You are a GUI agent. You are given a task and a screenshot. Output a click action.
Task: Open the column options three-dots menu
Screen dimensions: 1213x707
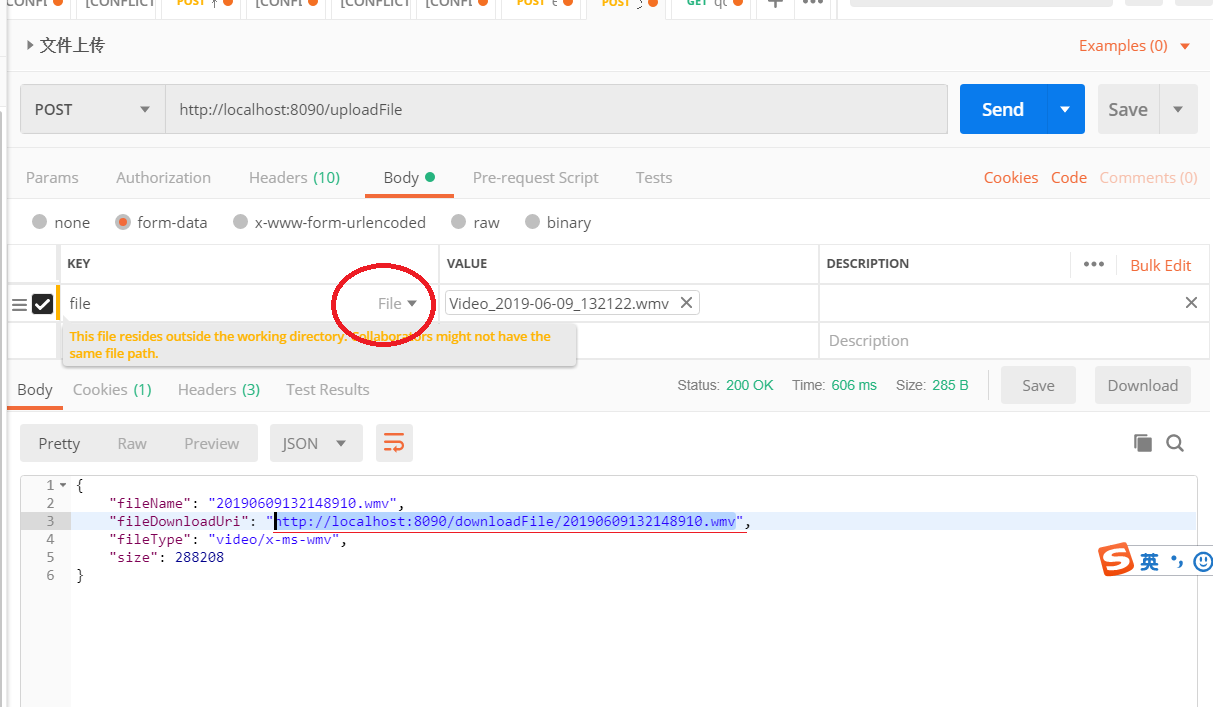(x=1094, y=264)
